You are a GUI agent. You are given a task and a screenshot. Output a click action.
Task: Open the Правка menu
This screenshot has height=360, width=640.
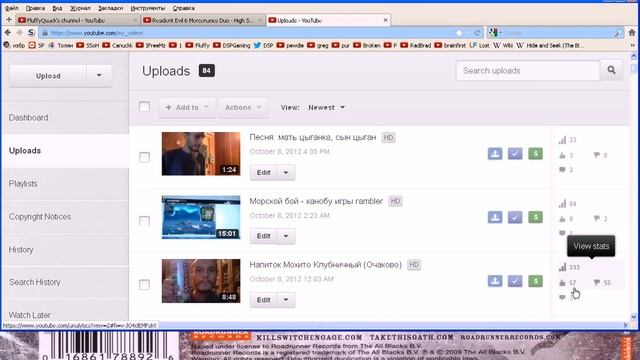[35, 8]
